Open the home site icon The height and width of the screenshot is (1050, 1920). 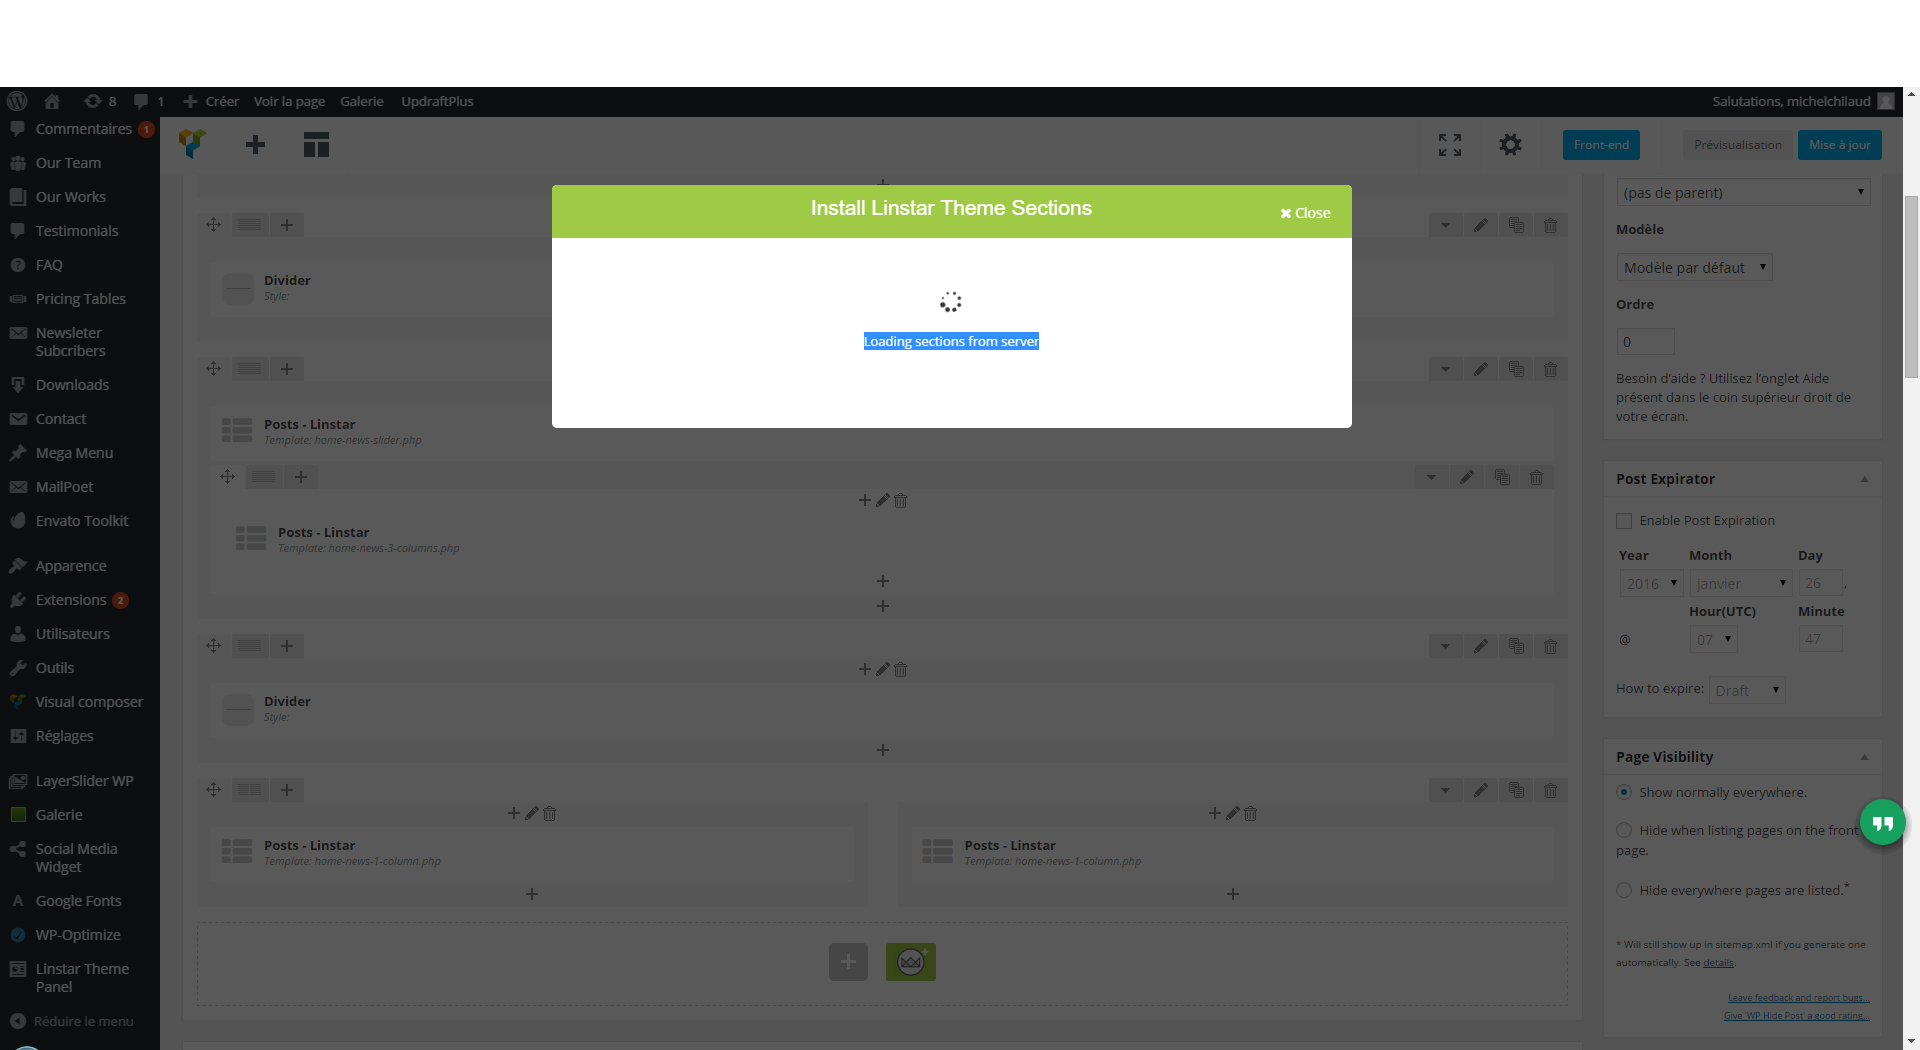(x=52, y=101)
